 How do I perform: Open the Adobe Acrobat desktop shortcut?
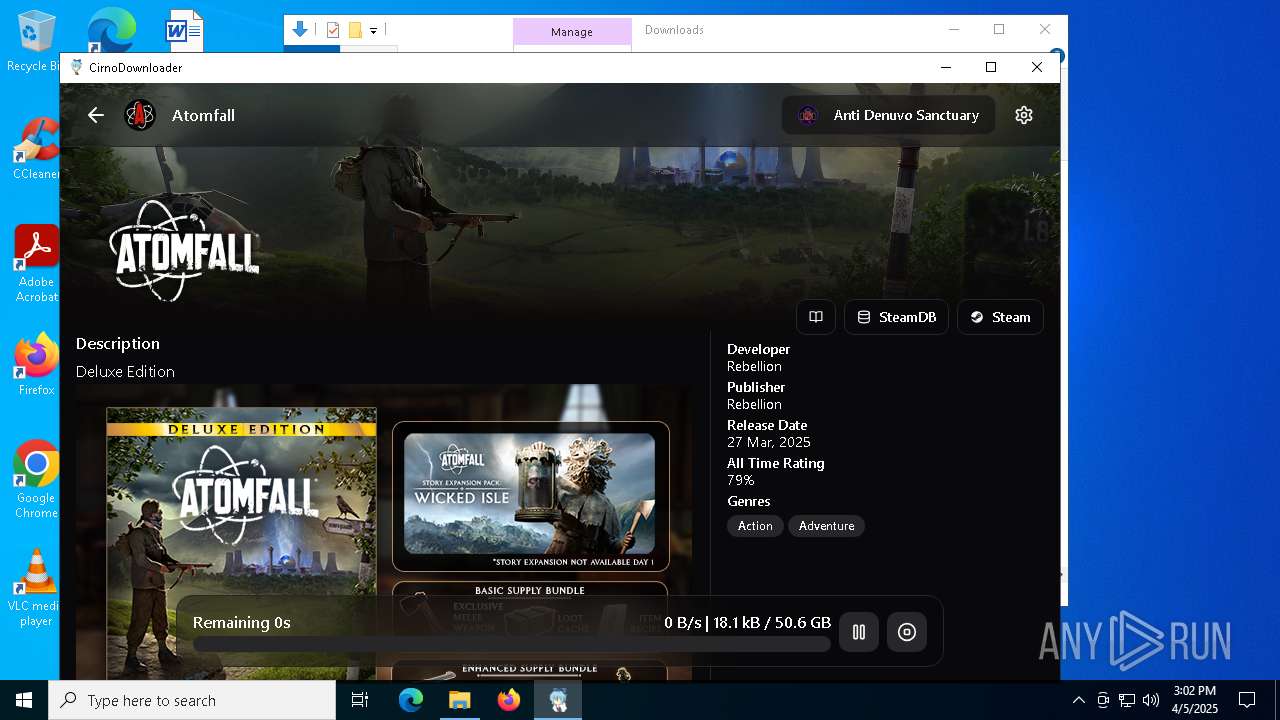click(36, 264)
